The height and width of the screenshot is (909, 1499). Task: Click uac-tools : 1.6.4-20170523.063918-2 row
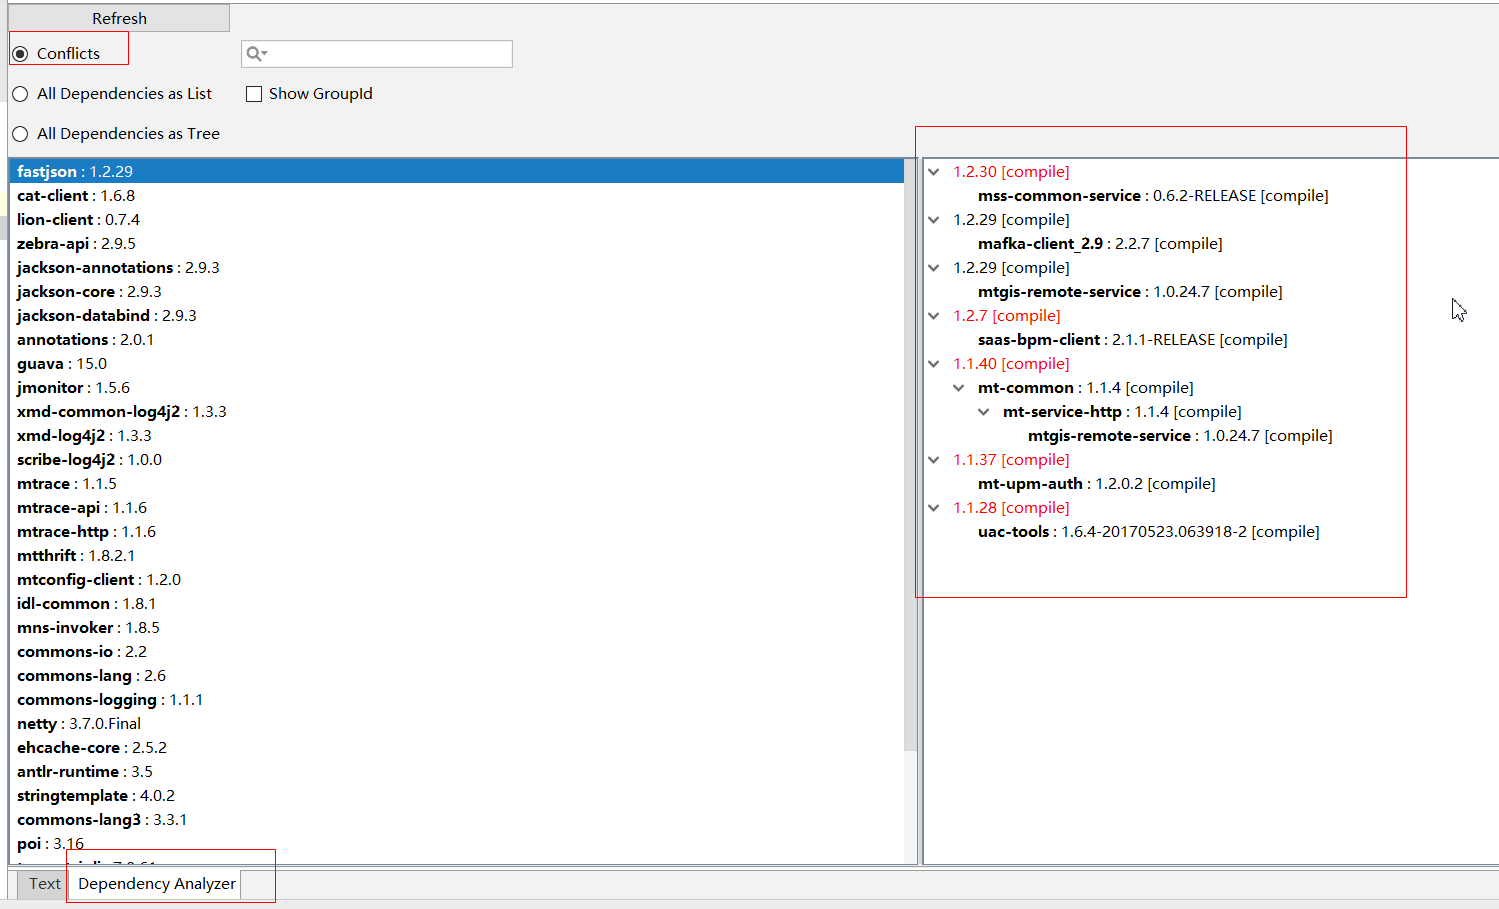tap(1149, 532)
